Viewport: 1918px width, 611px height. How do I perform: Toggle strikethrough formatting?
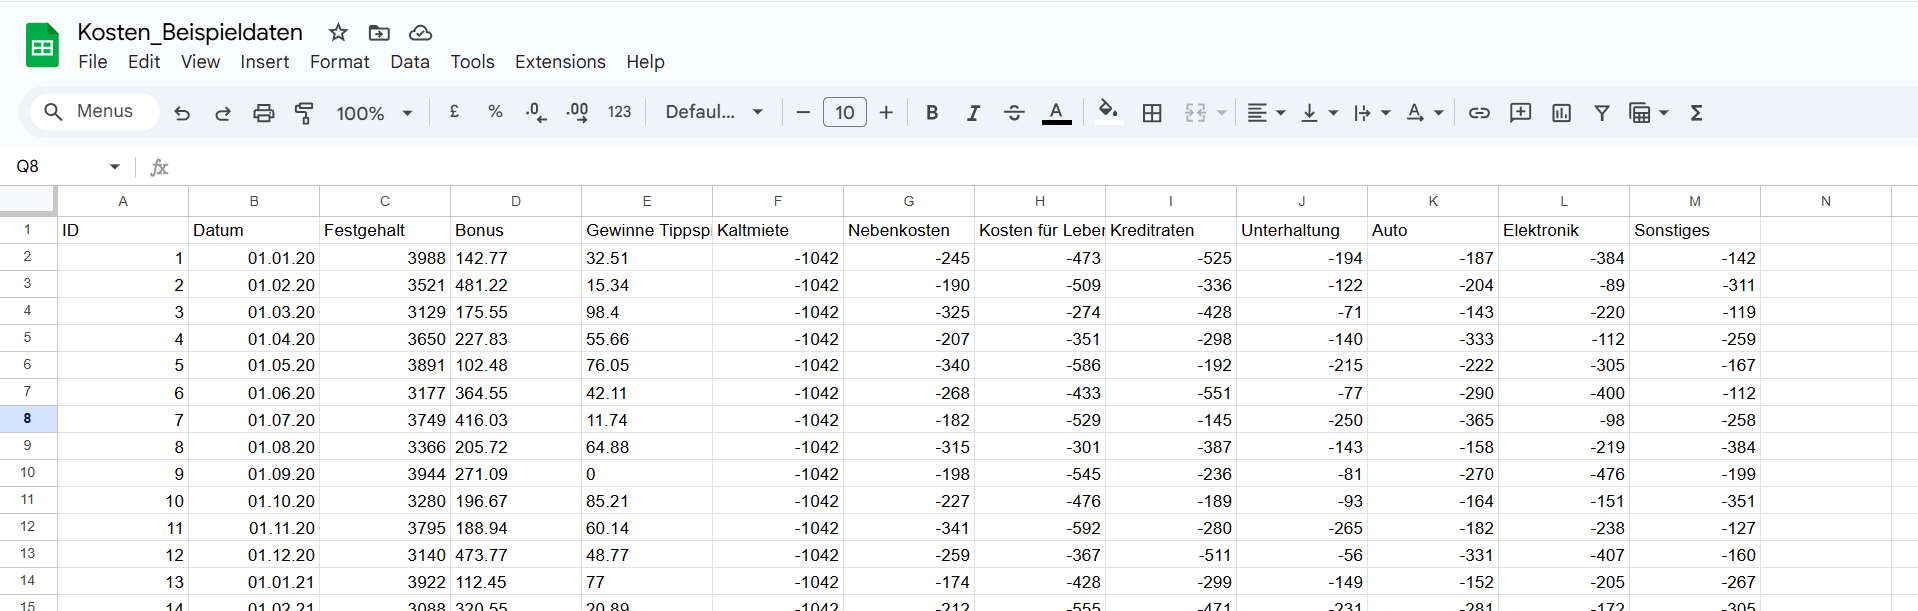[1014, 113]
